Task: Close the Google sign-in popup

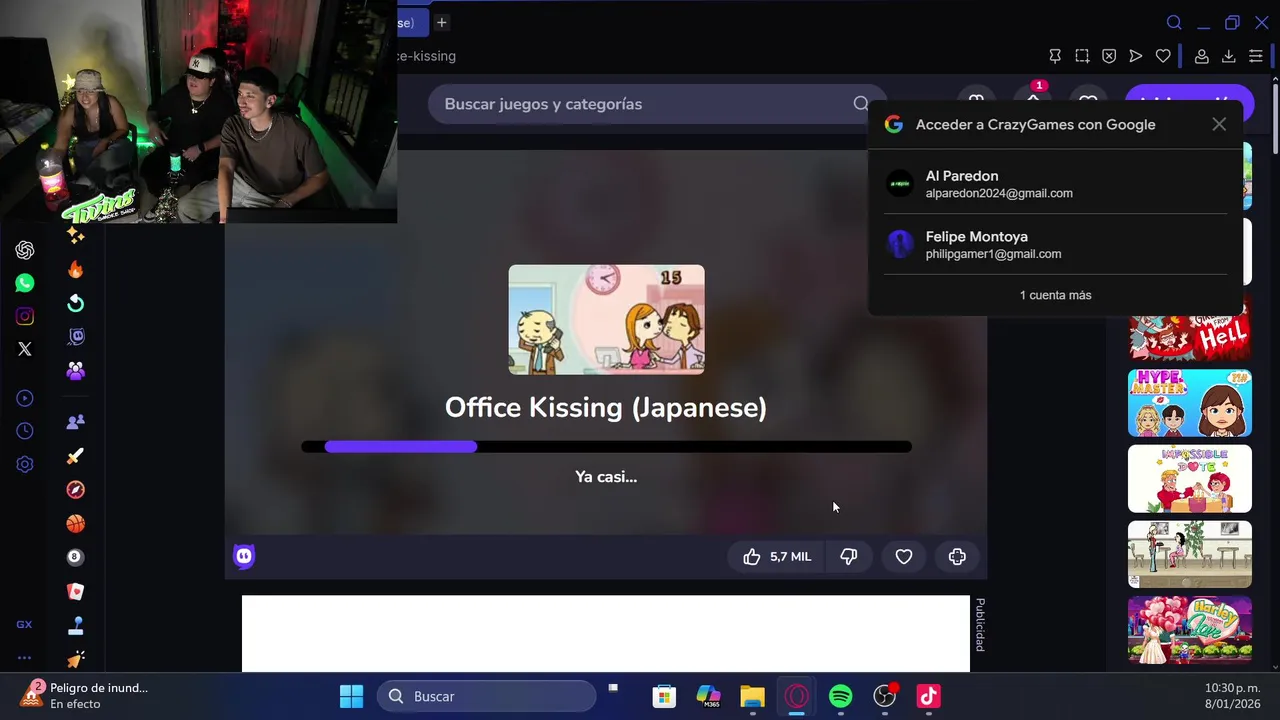Action: [x=1219, y=125]
